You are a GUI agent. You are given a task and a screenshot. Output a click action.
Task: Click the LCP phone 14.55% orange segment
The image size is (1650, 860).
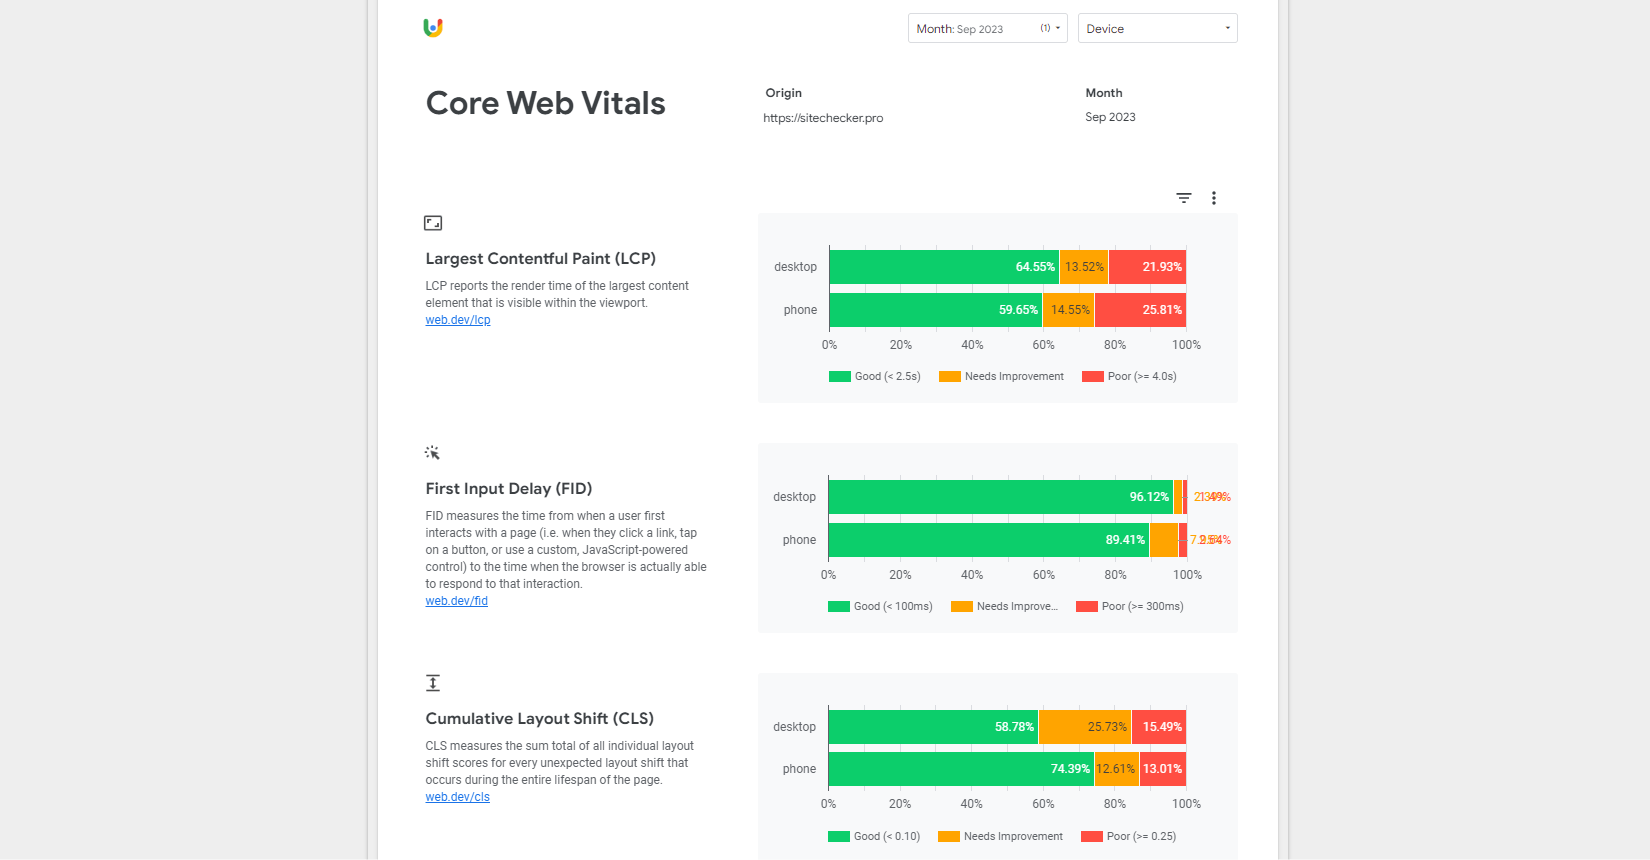(x=1069, y=310)
